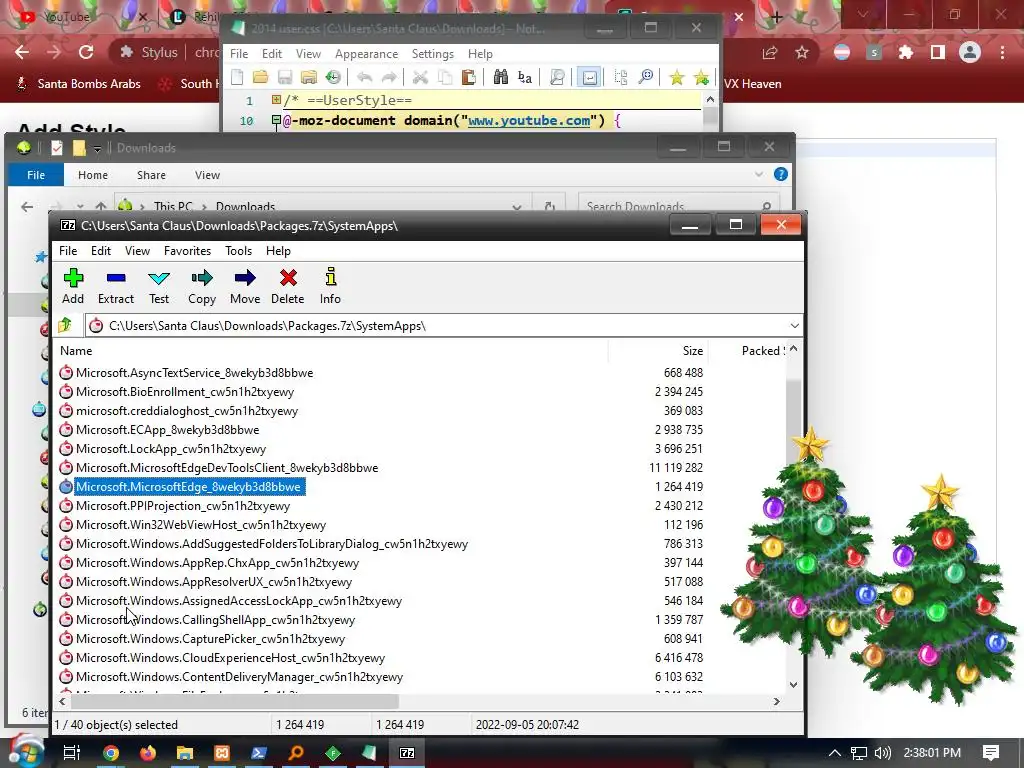Click the Back arrow in Explorer
The width and height of the screenshot is (1024, 768).
27,207
